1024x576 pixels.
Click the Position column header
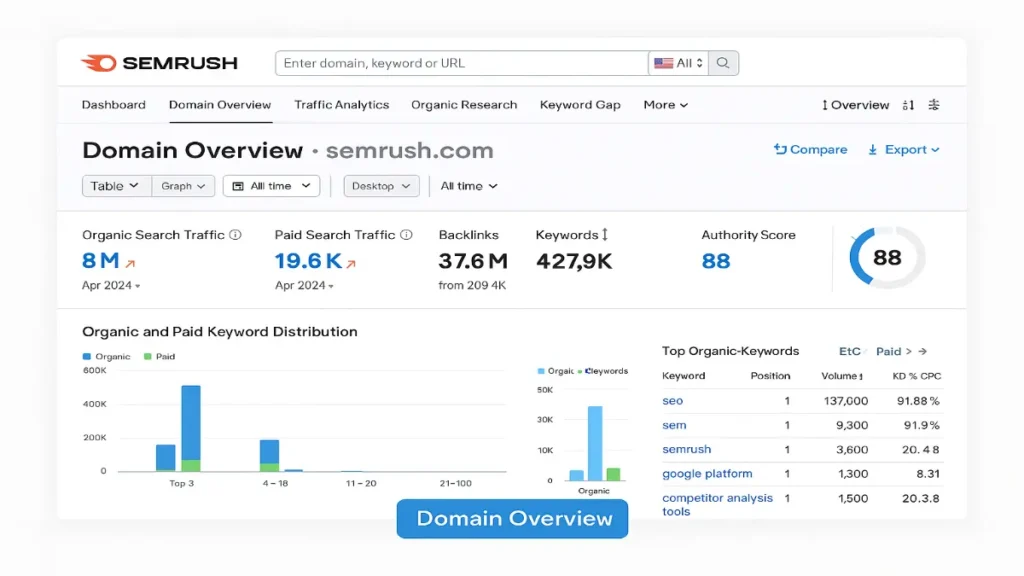(770, 376)
